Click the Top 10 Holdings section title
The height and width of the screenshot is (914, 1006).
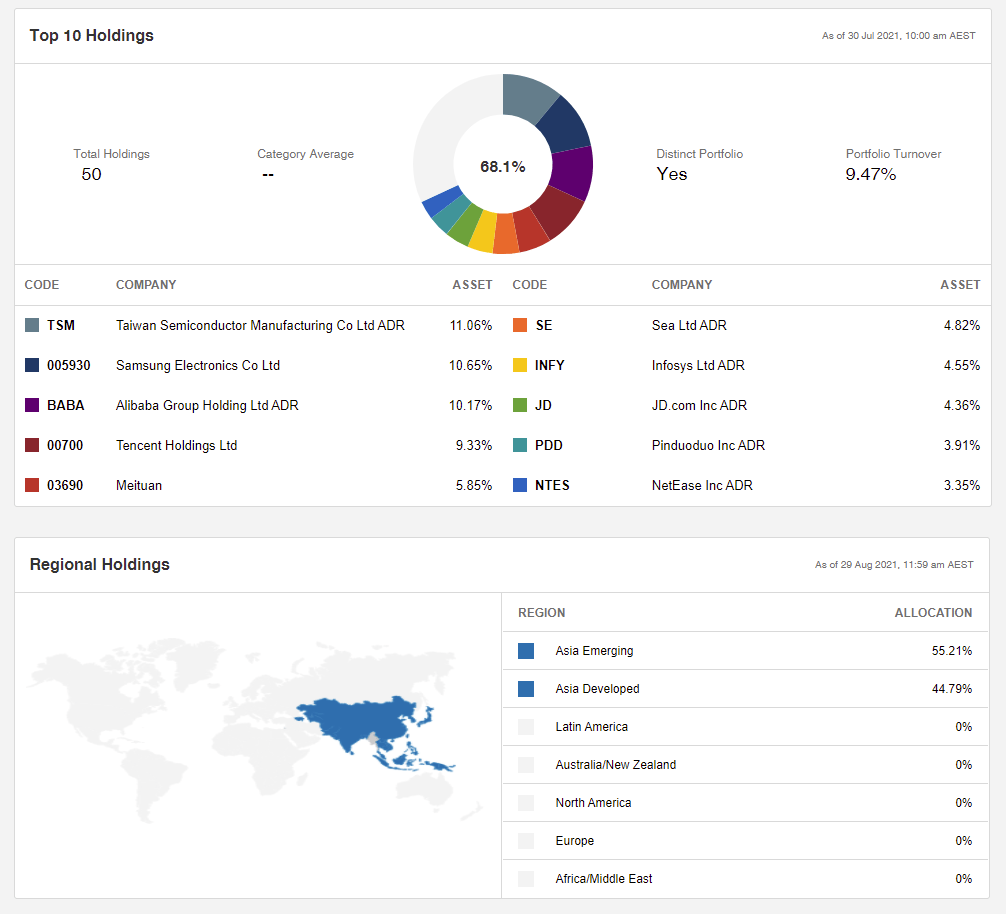click(93, 35)
